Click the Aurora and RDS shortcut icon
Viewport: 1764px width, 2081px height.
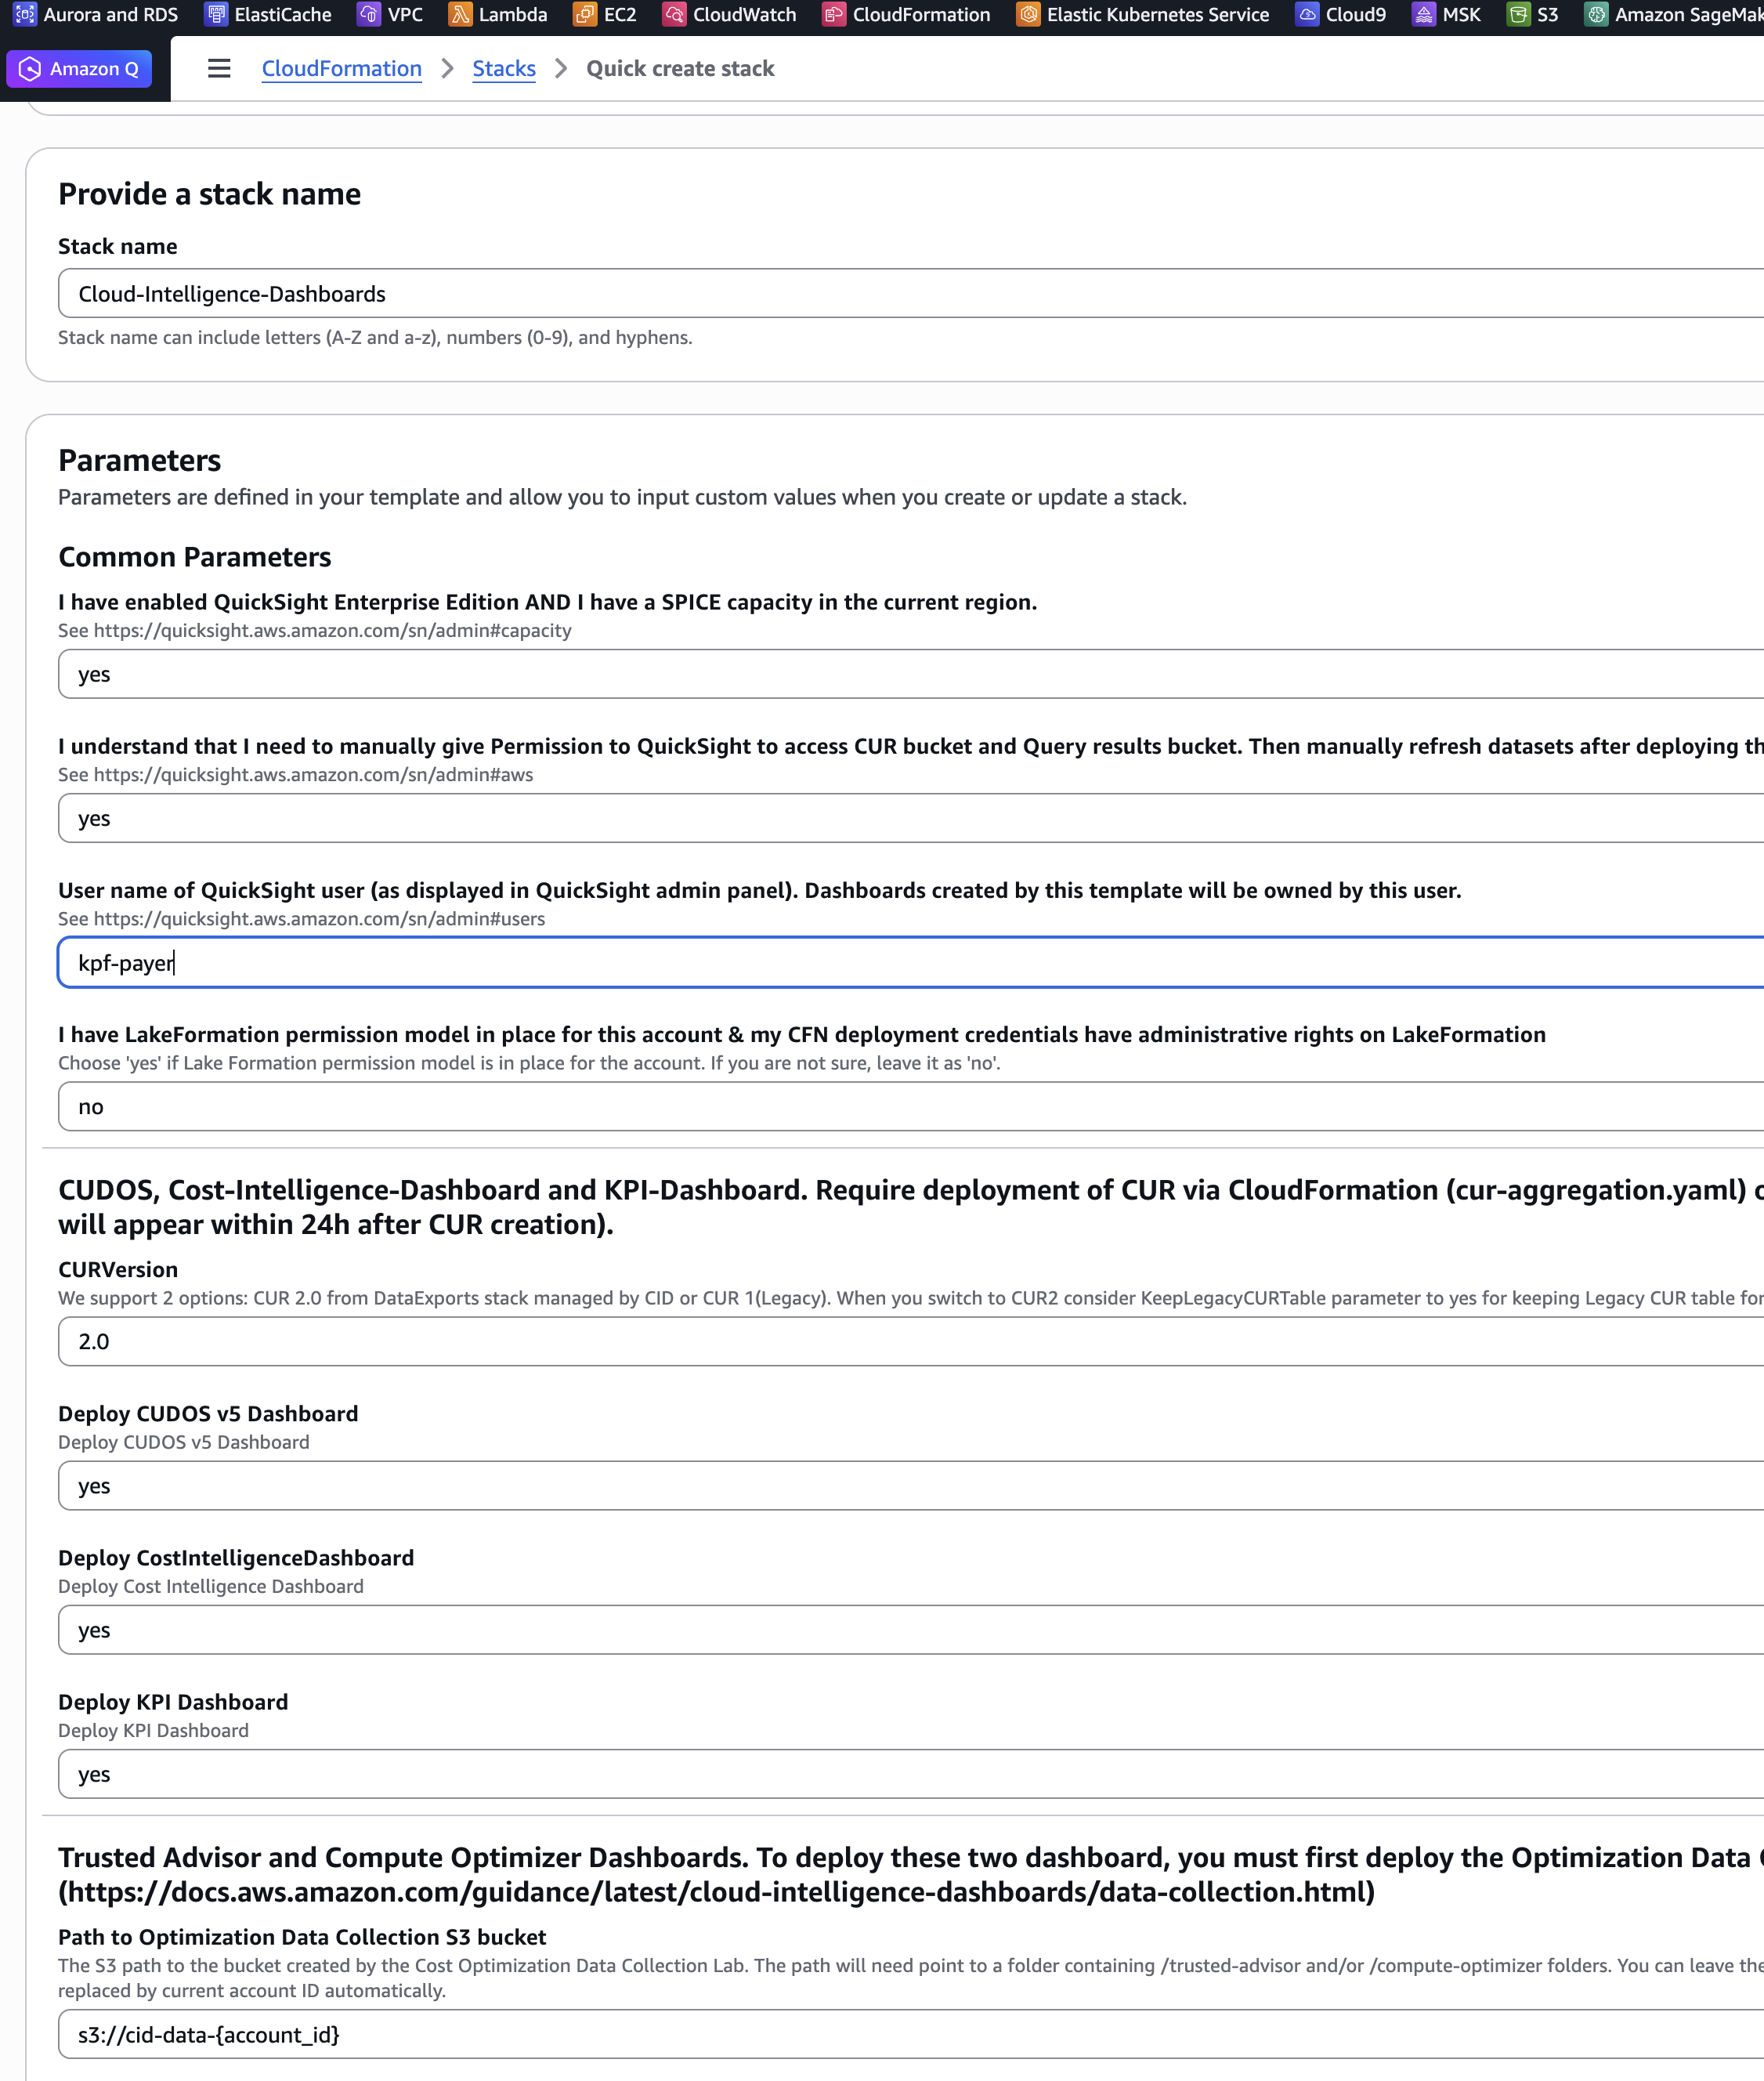25,14
